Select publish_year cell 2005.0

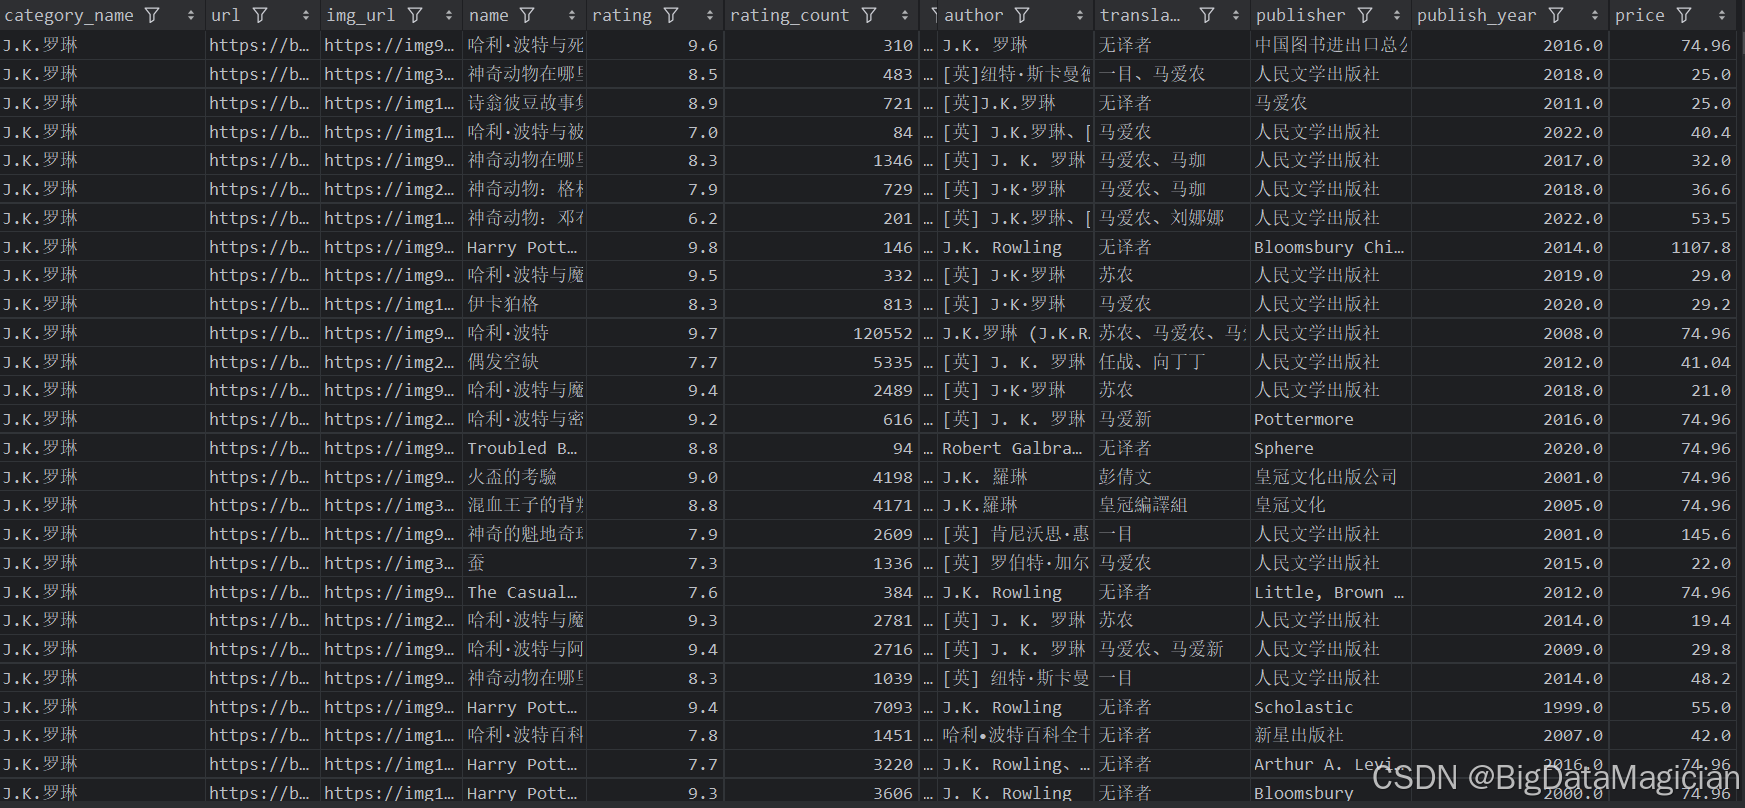1573,505
